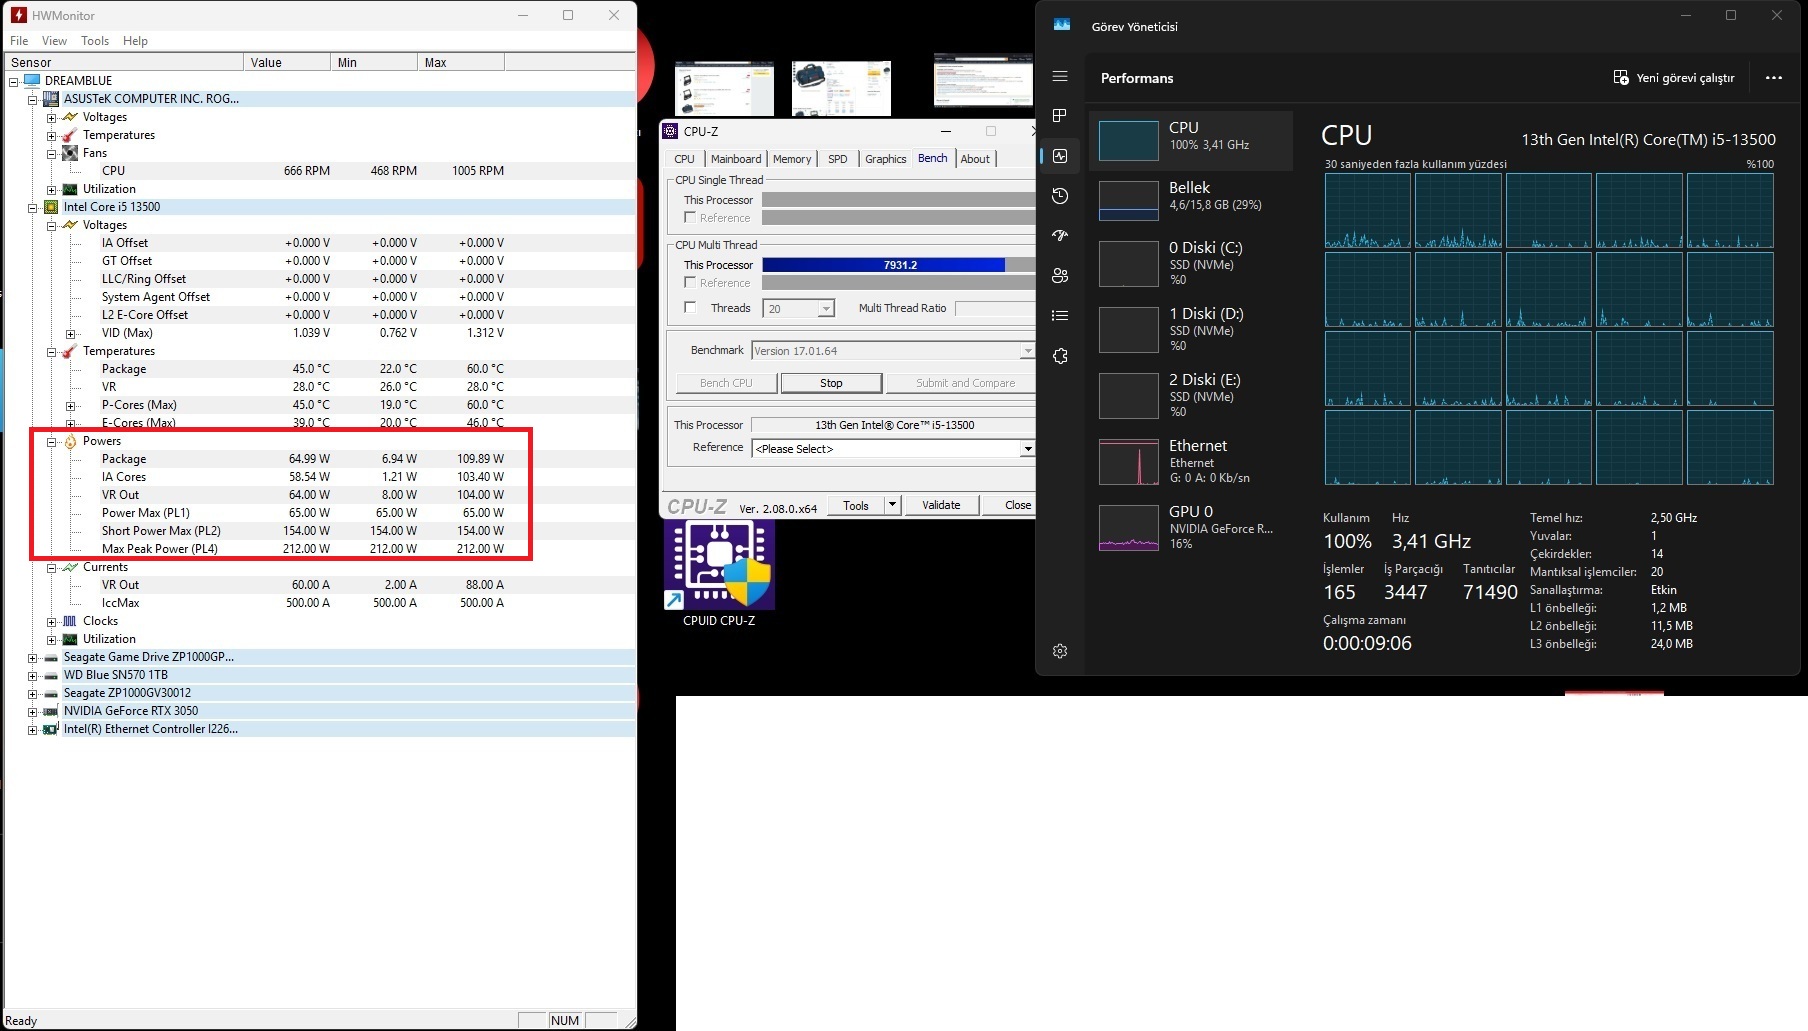
Task: Open the HWMonitor Help menu
Action: [135, 41]
